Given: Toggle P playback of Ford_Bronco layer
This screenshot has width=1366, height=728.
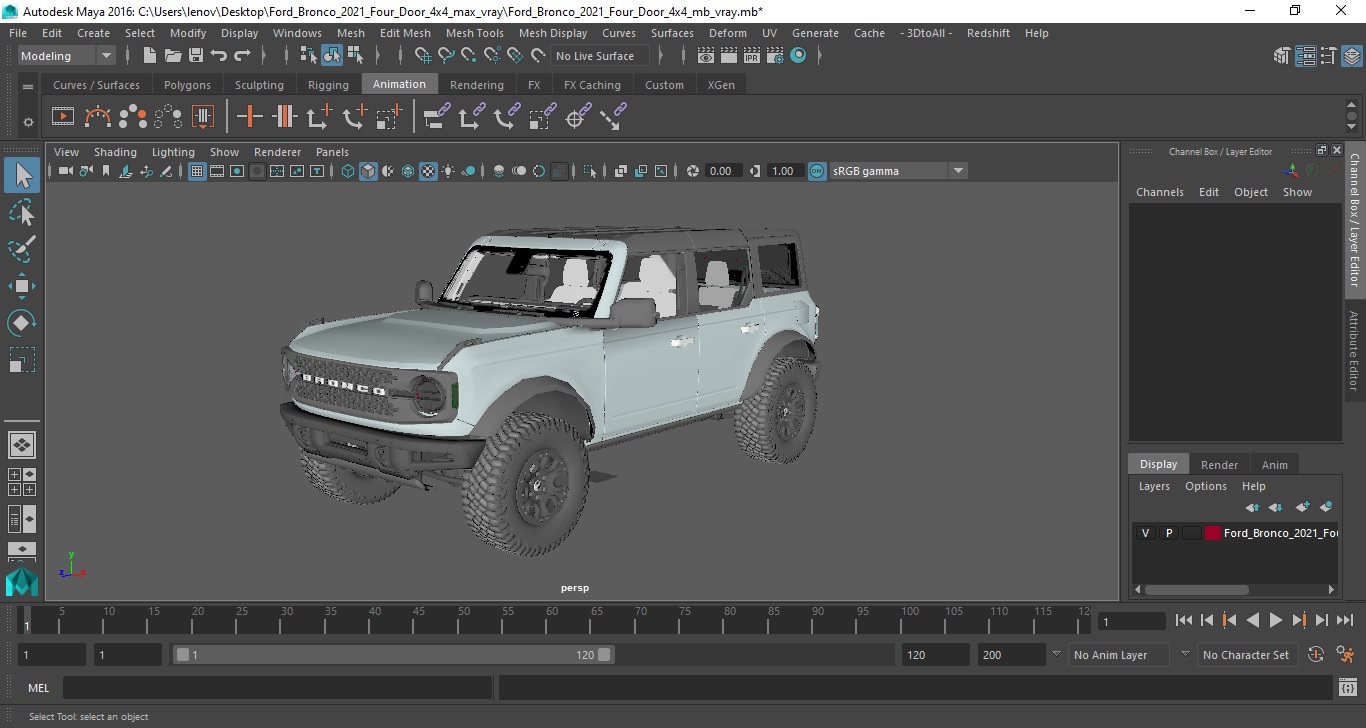Looking at the screenshot, I should point(1168,533).
